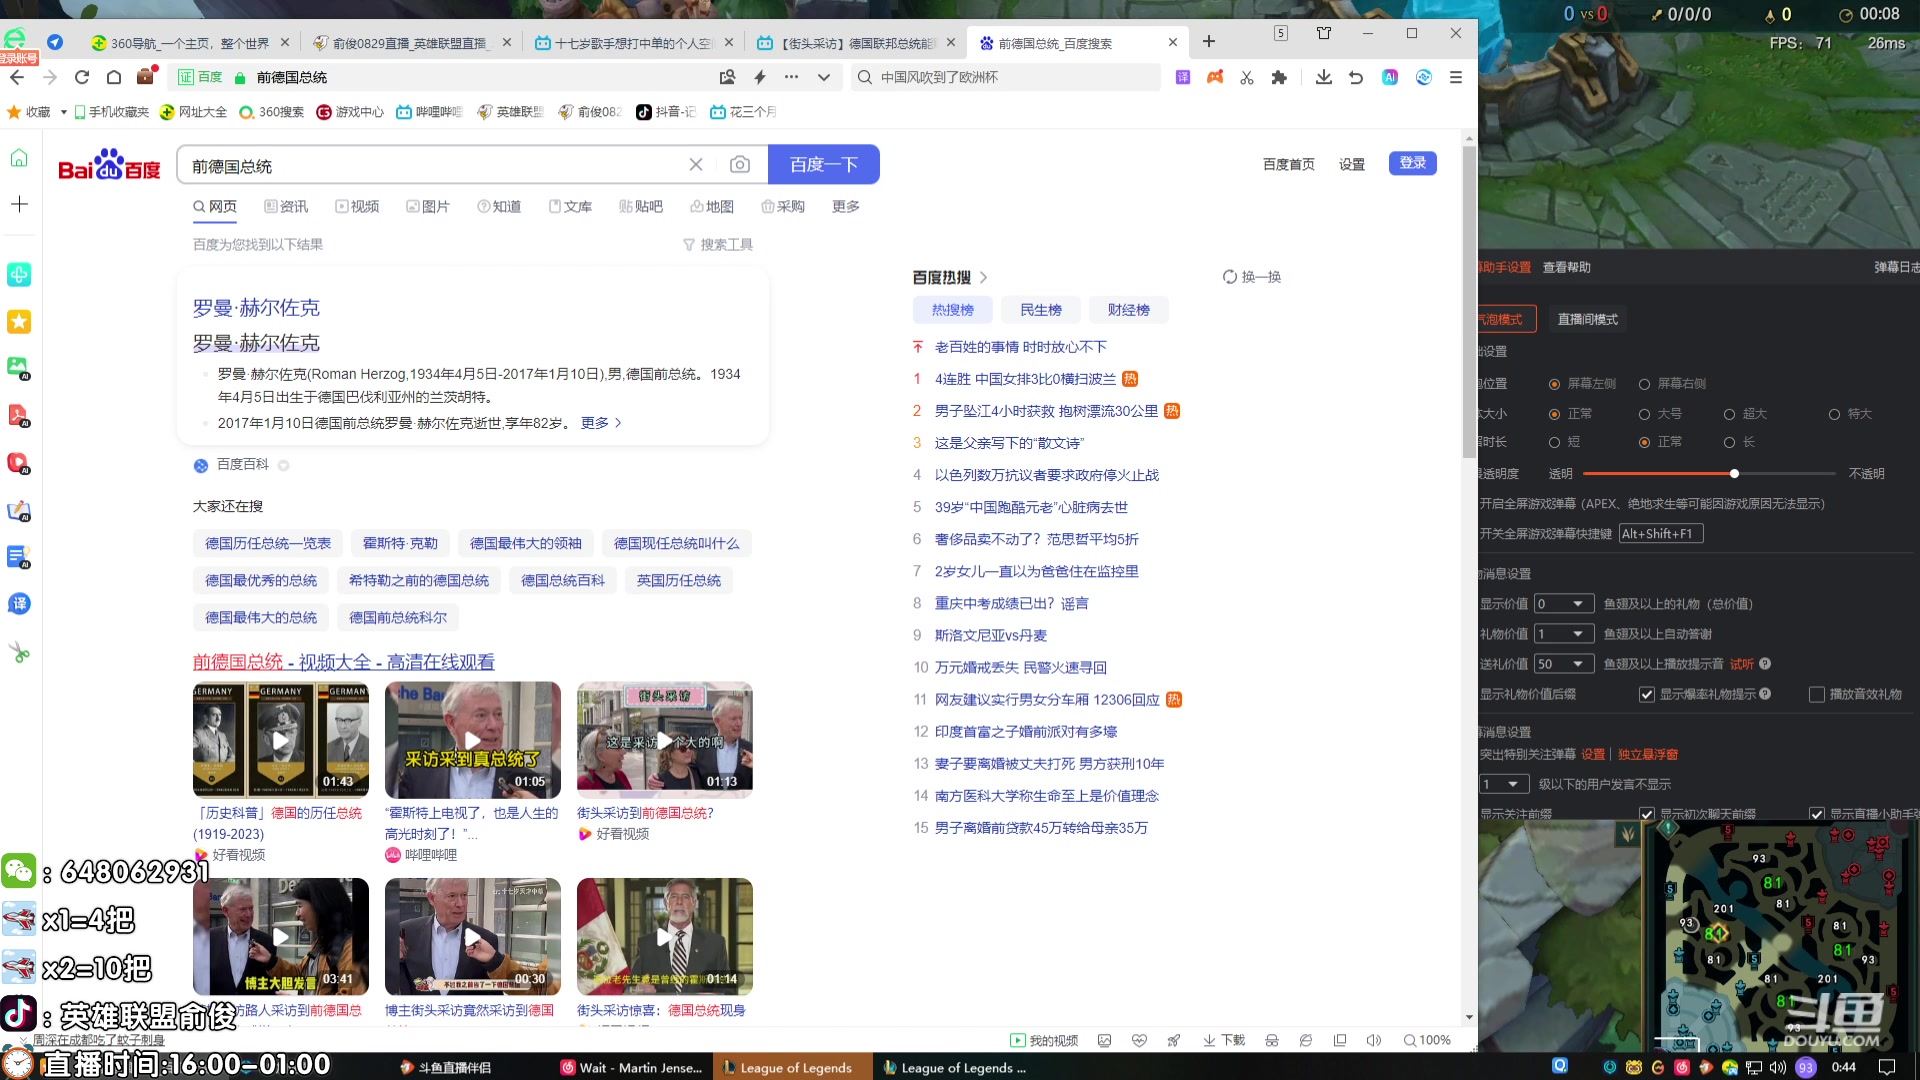The width and height of the screenshot is (1920, 1080).
Task: Open Wait - Martin Jensen taskbar item
Action: [x=632, y=1068]
